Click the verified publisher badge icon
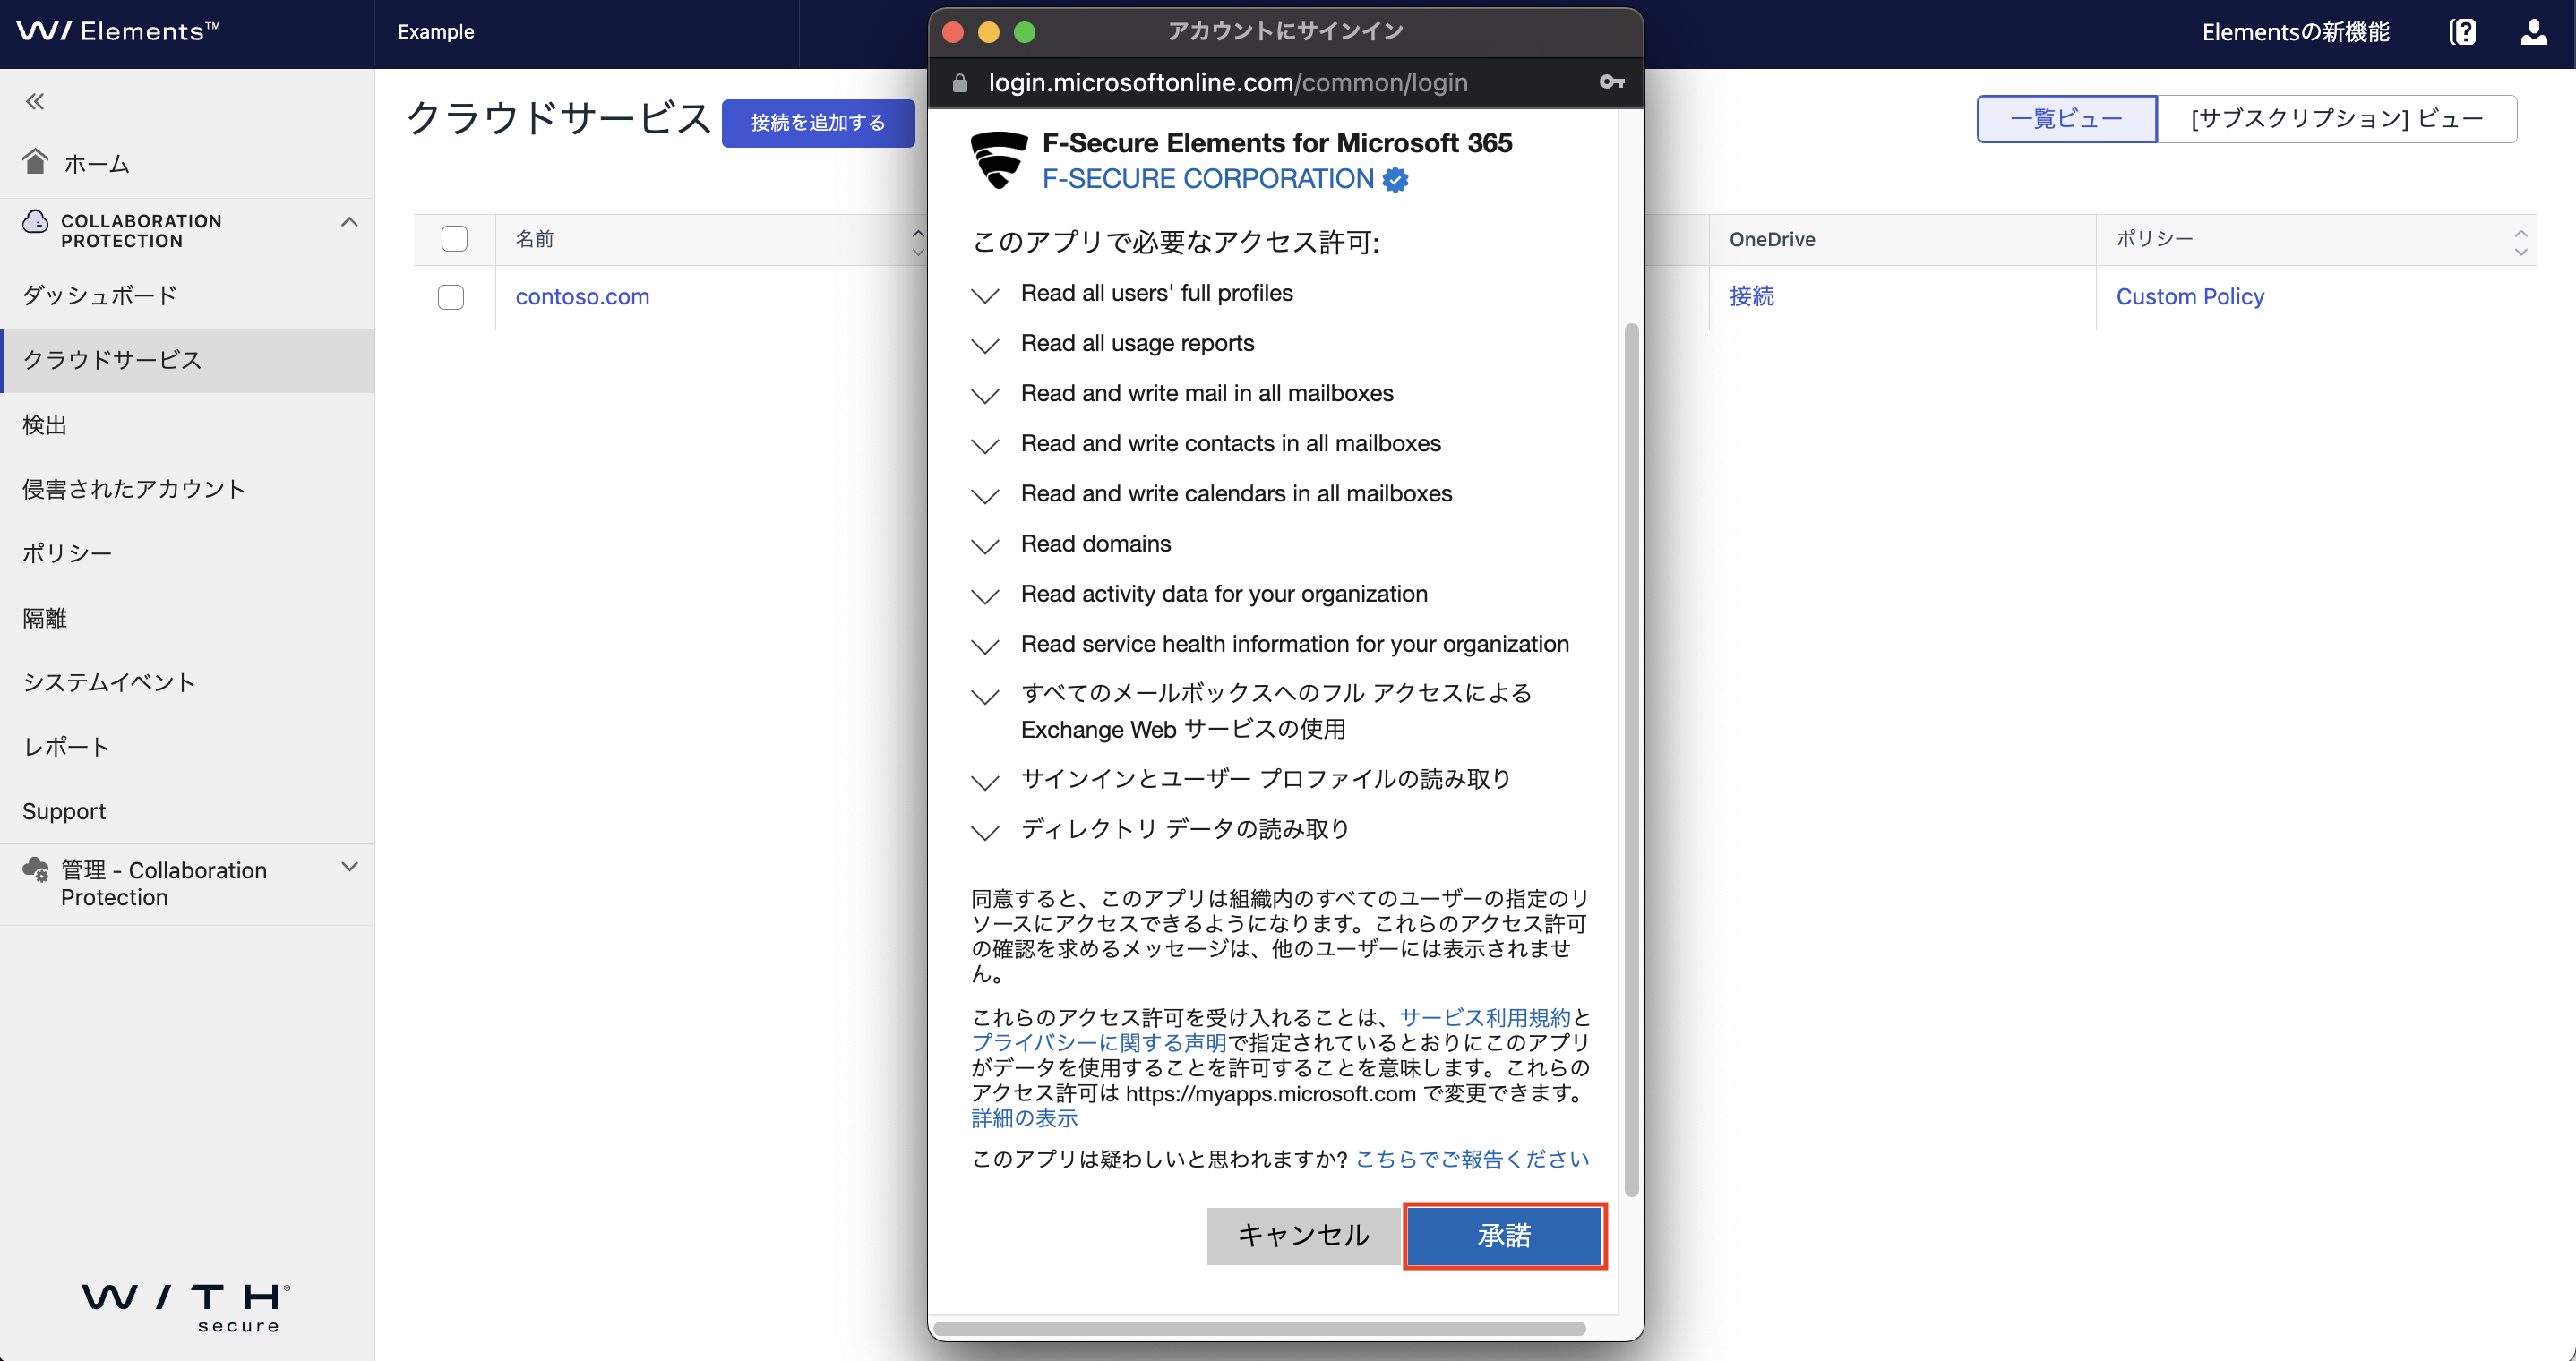The width and height of the screenshot is (2576, 1361). tap(1395, 180)
